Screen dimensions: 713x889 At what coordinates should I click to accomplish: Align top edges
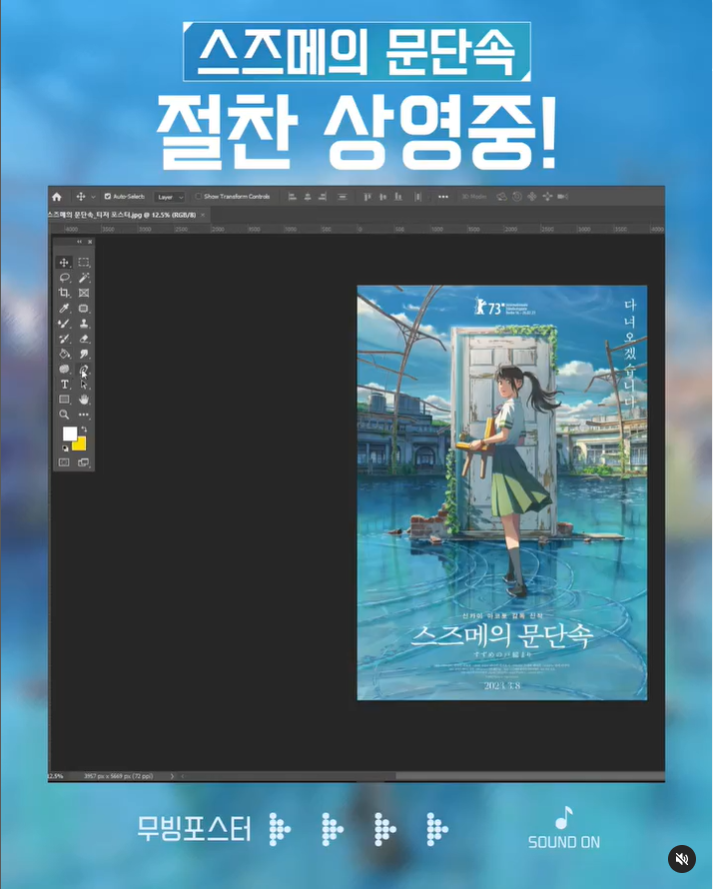(x=367, y=197)
